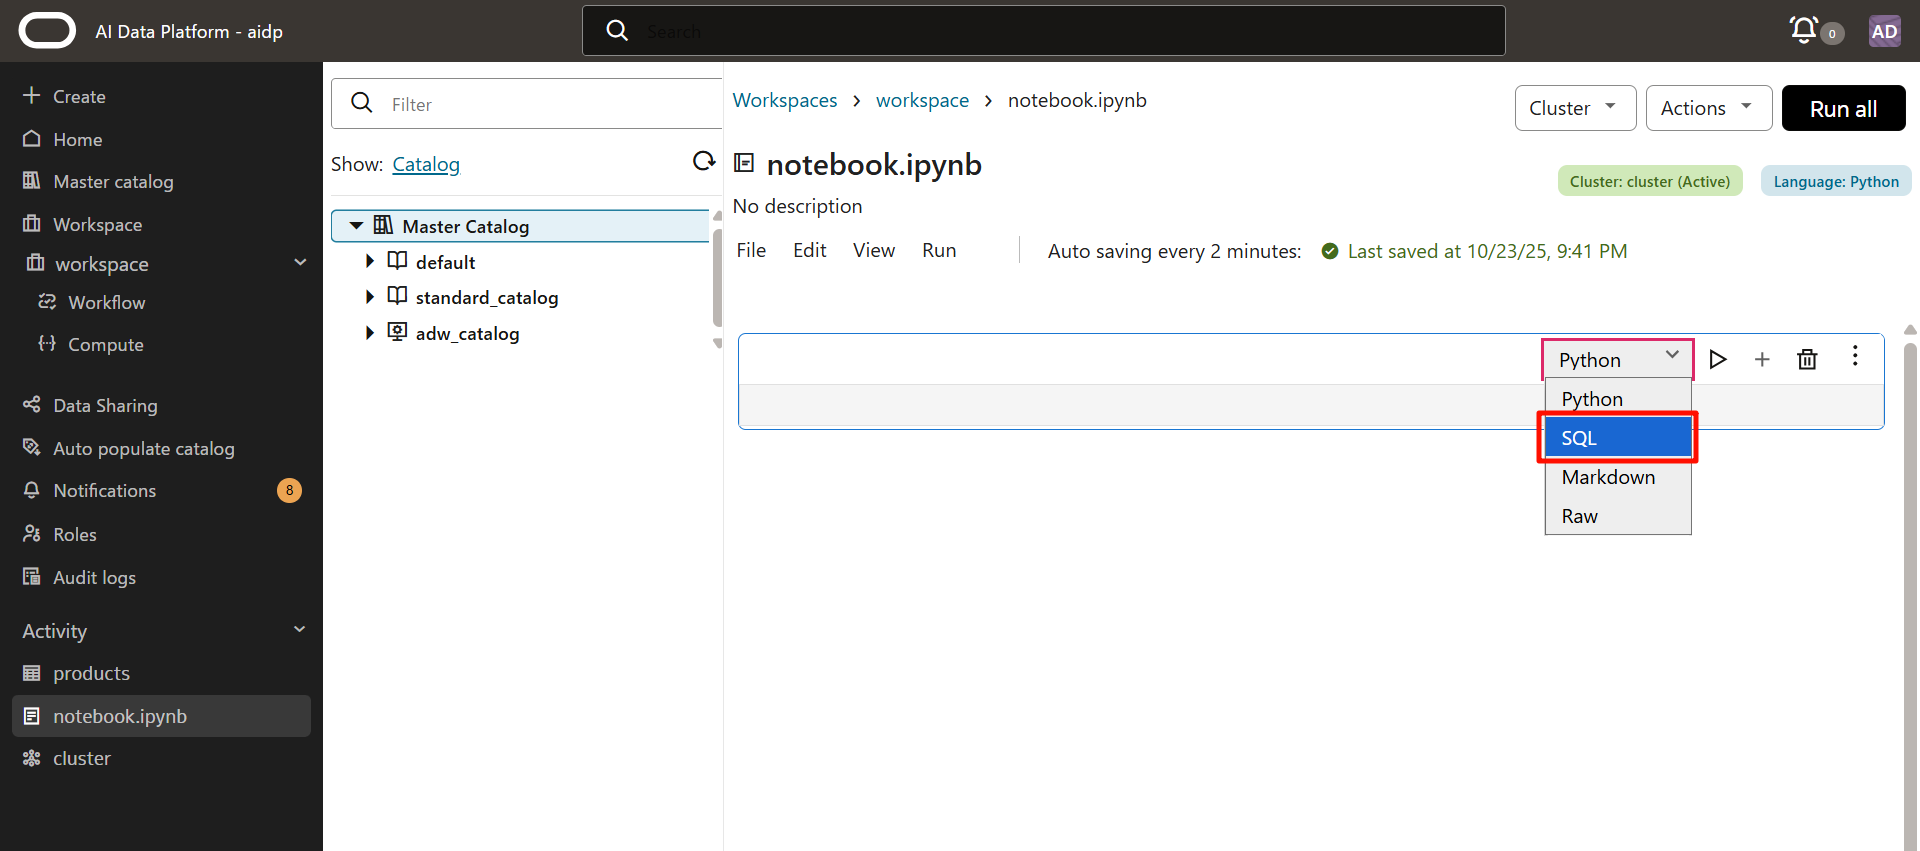Click the Workspace sidebar icon
Screen dimensions: 1920x851
(x=32, y=223)
